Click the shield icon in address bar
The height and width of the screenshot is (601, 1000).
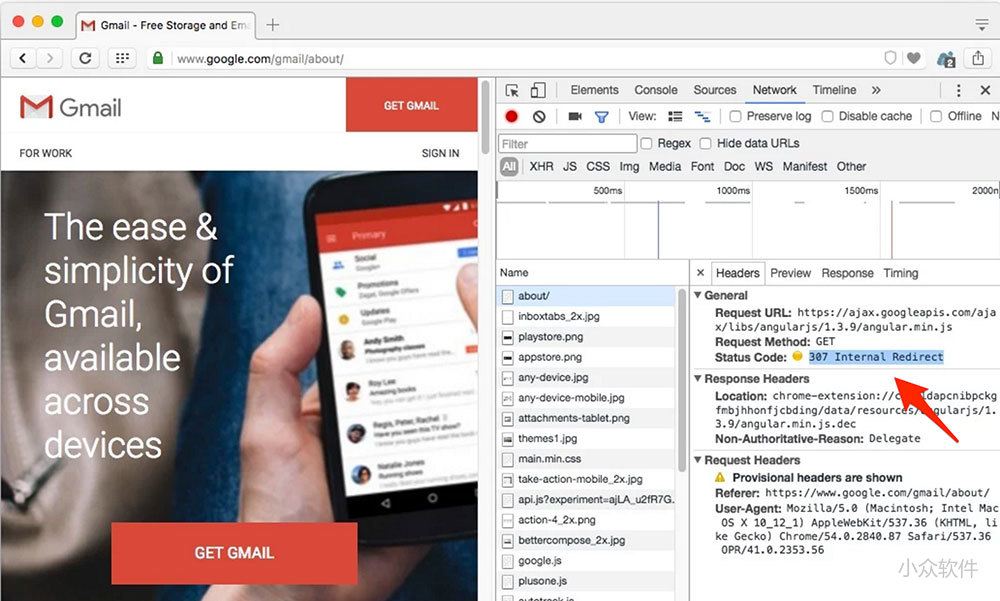890,58
